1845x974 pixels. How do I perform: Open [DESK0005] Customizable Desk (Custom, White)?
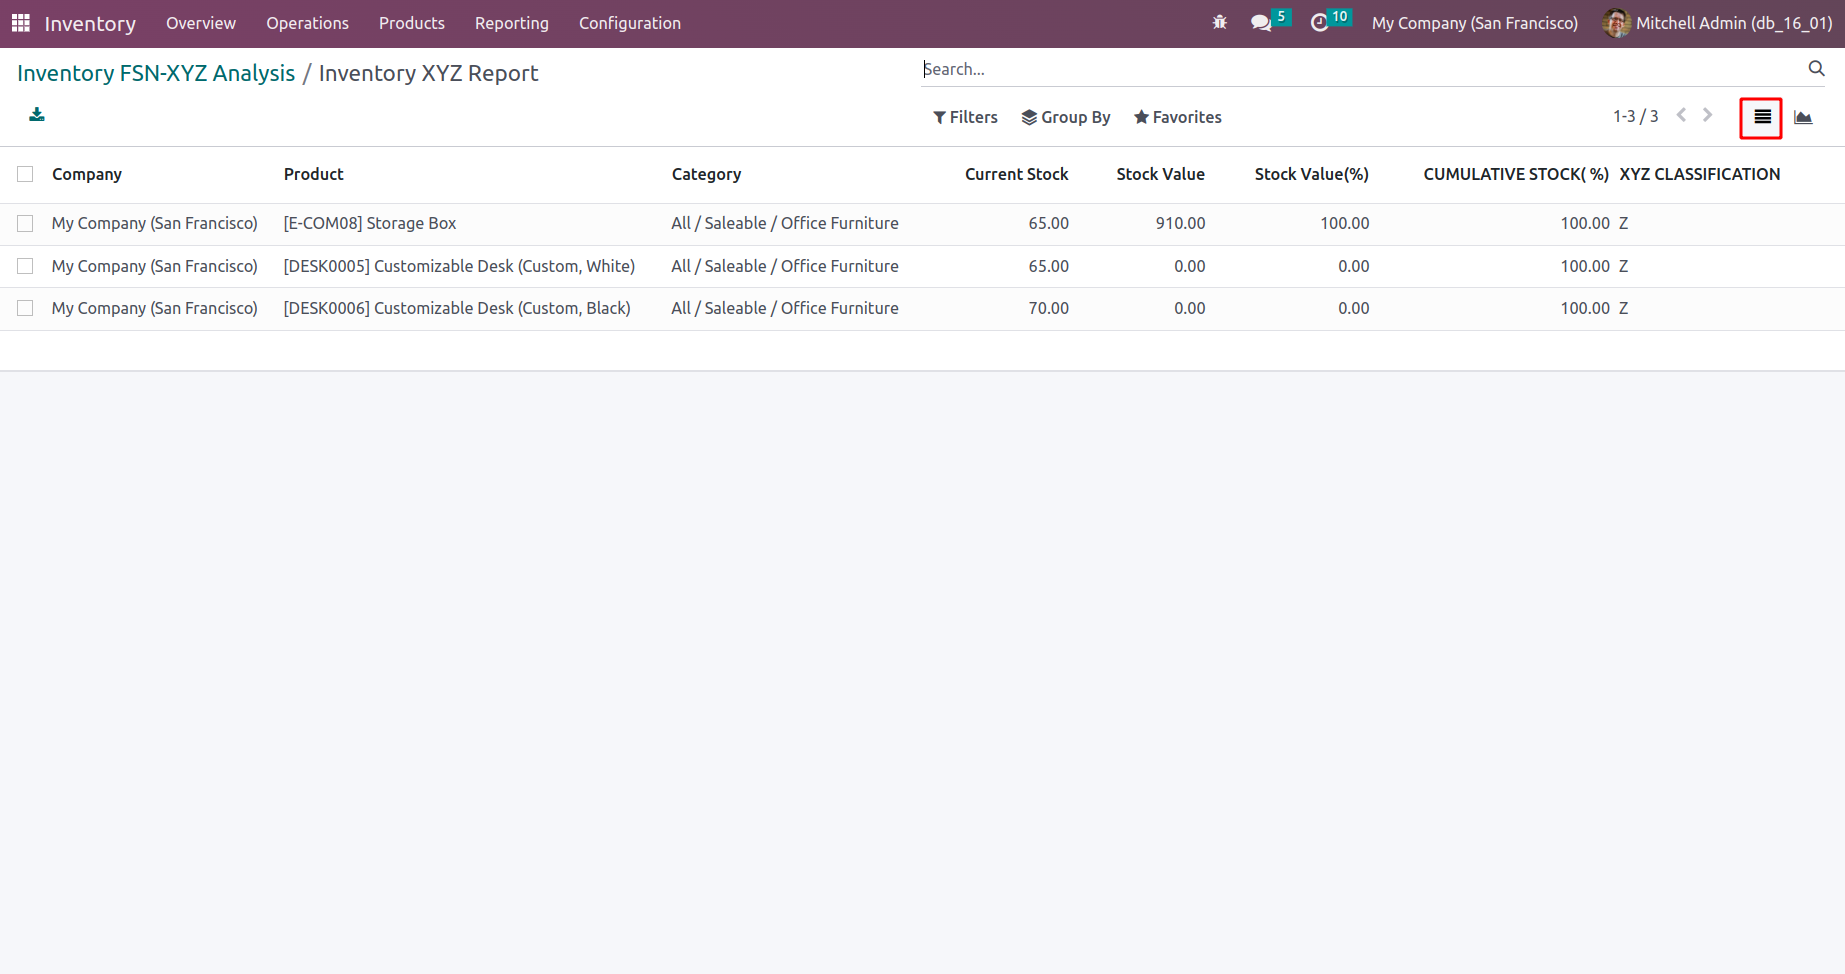[x=459, y=266]
